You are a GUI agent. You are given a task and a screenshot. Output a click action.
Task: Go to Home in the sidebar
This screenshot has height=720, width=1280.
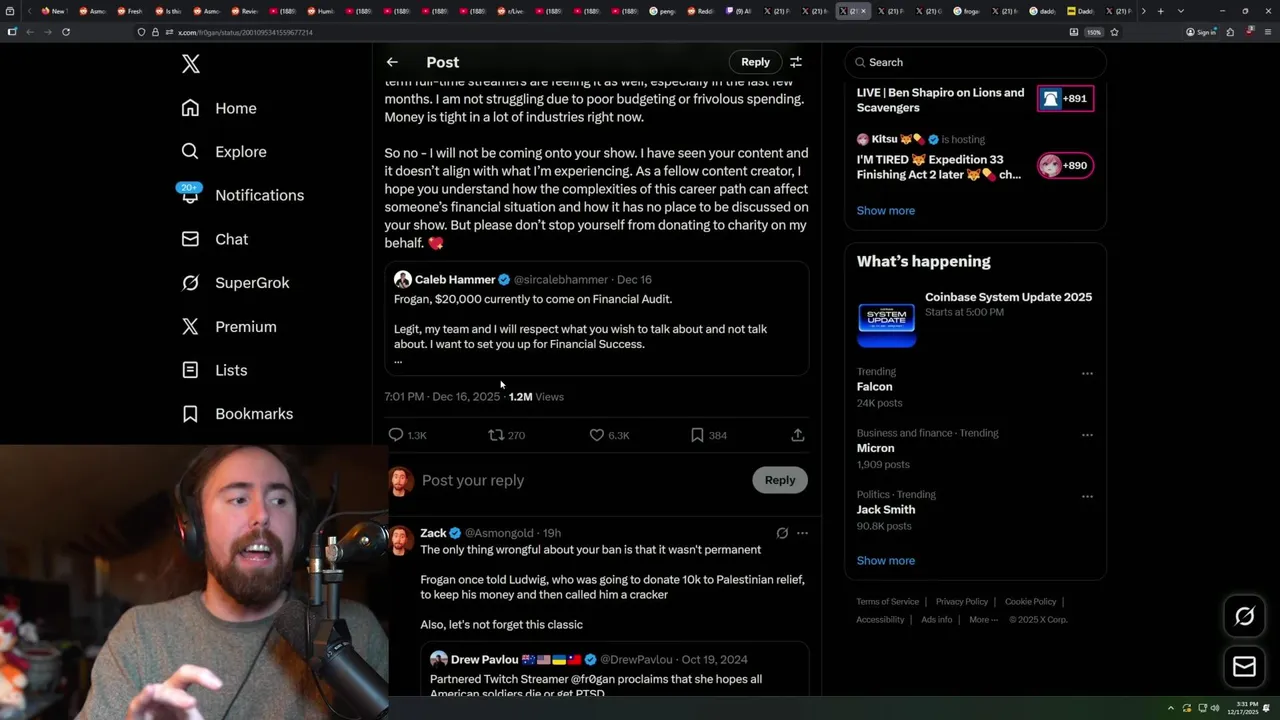click(235, 108)
